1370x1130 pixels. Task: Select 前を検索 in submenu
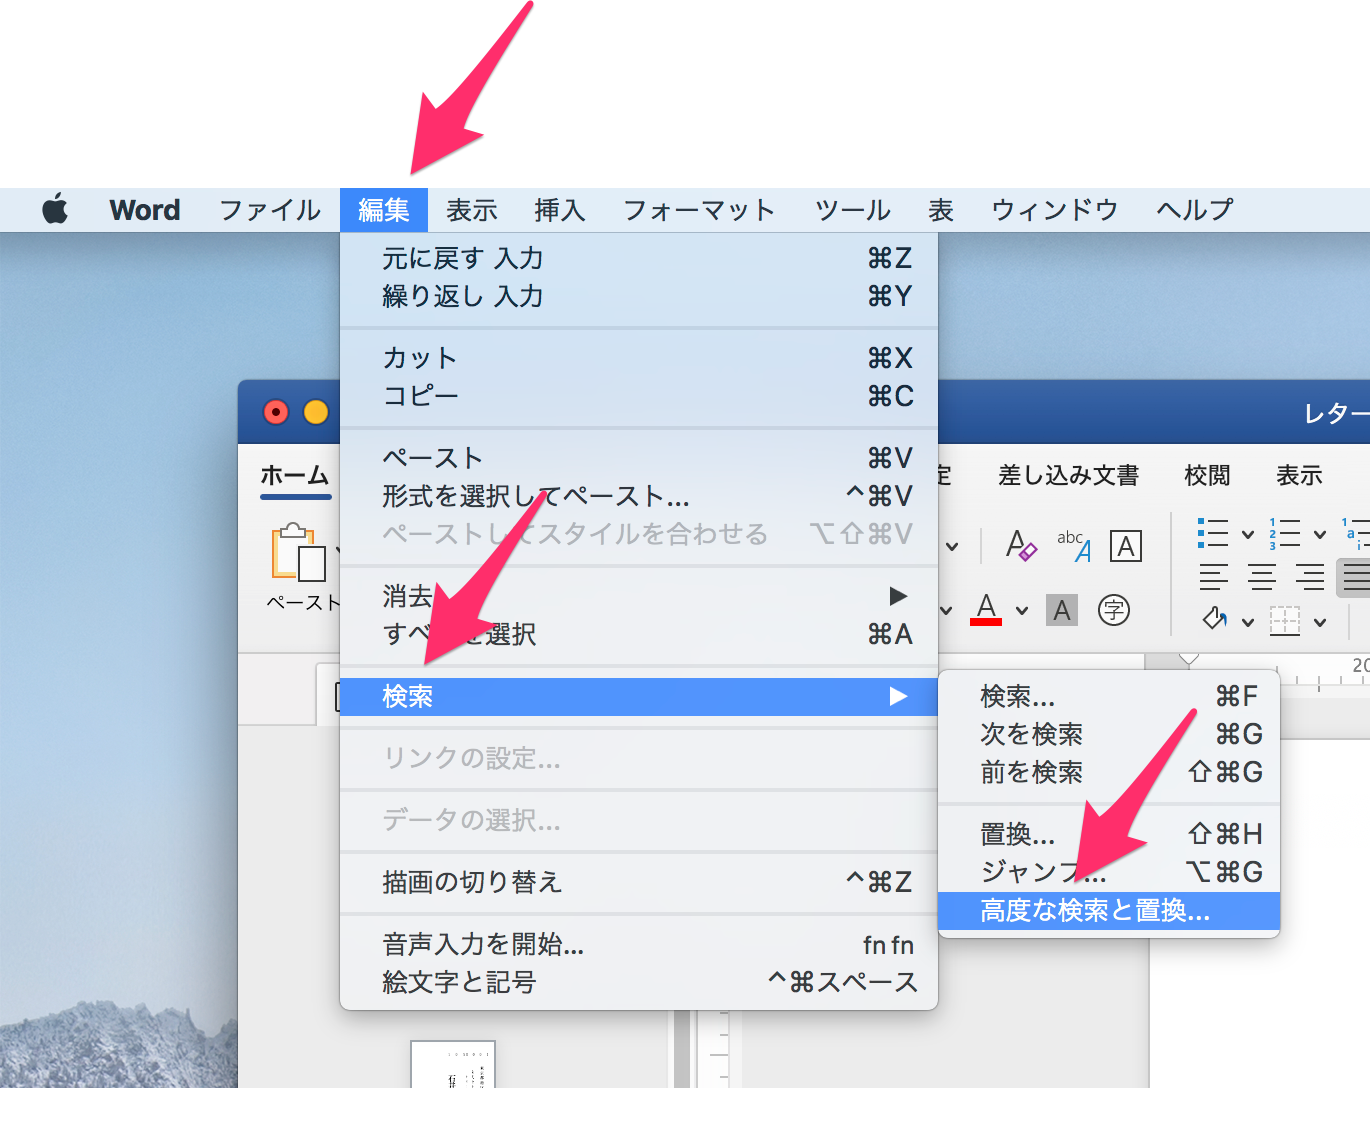point(1109,772)
